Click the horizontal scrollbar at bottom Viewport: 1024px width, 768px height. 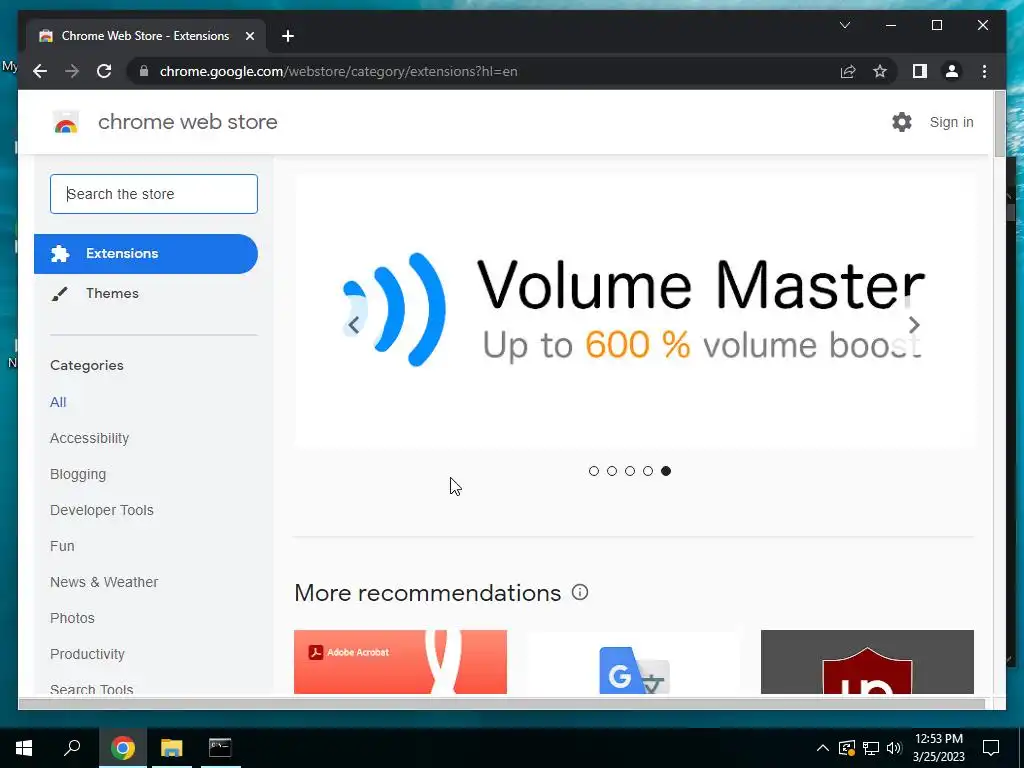502,703
